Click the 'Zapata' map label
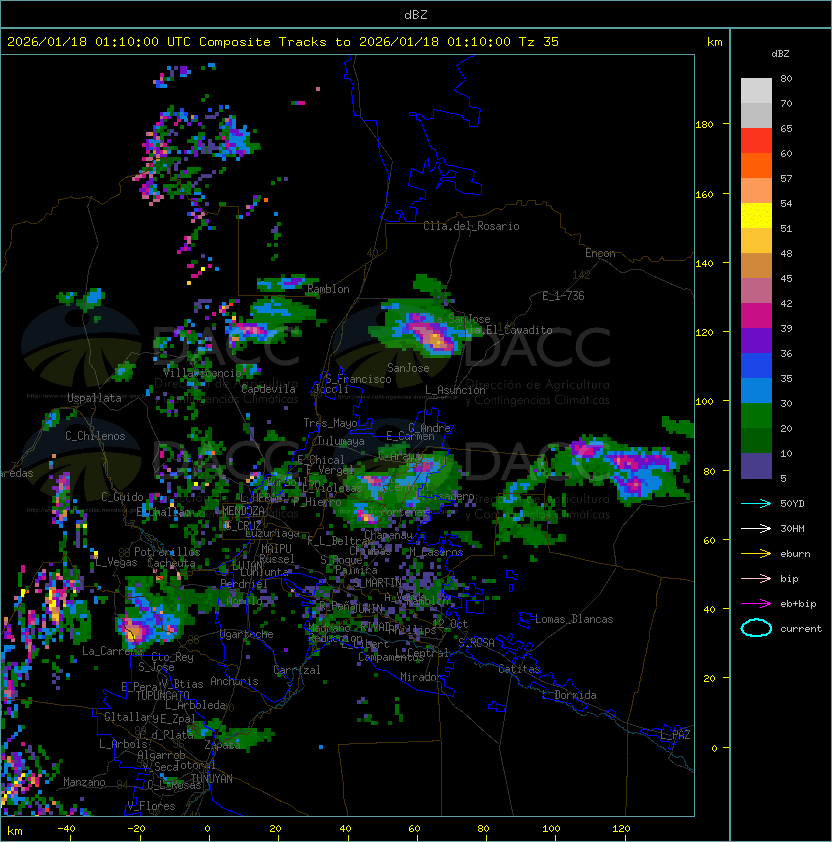Screen dimensions: 832x842 222,745
